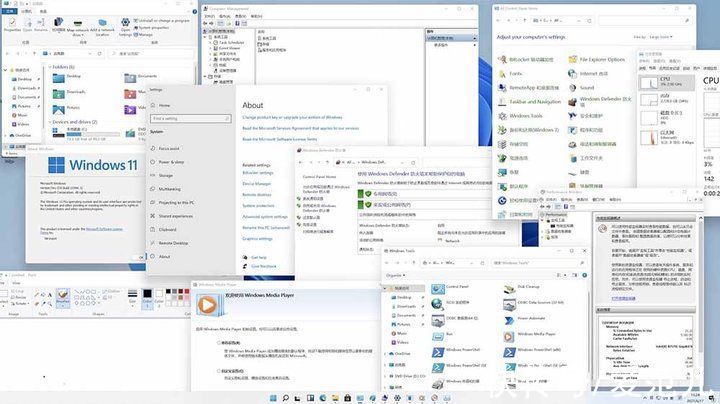Viewport: 720px width, 404px height.
Task: Open the Organize dropdown in Windows Tools
Action: (395, 275)
